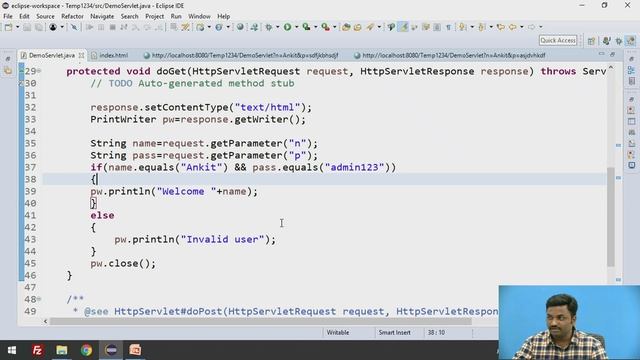
Task: Click "Smart Insert" in the status bar
Action: click(x=394, y=333)
